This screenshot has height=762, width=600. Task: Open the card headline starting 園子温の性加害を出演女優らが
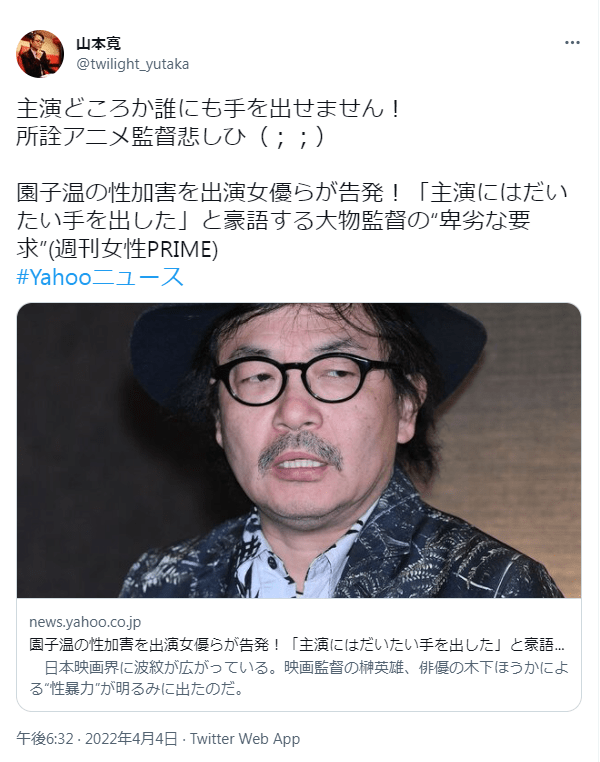pyautogui.click(x=296, y=644)
